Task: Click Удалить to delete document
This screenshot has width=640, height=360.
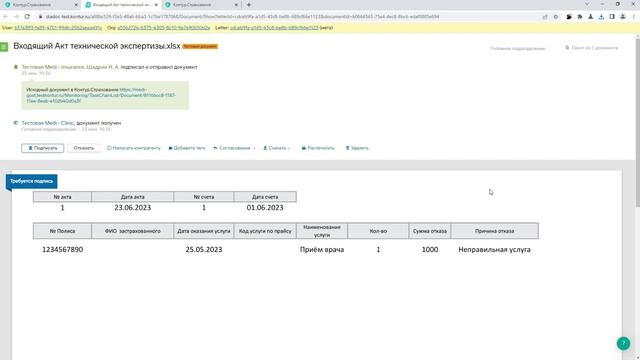Action: pos(357,148)
